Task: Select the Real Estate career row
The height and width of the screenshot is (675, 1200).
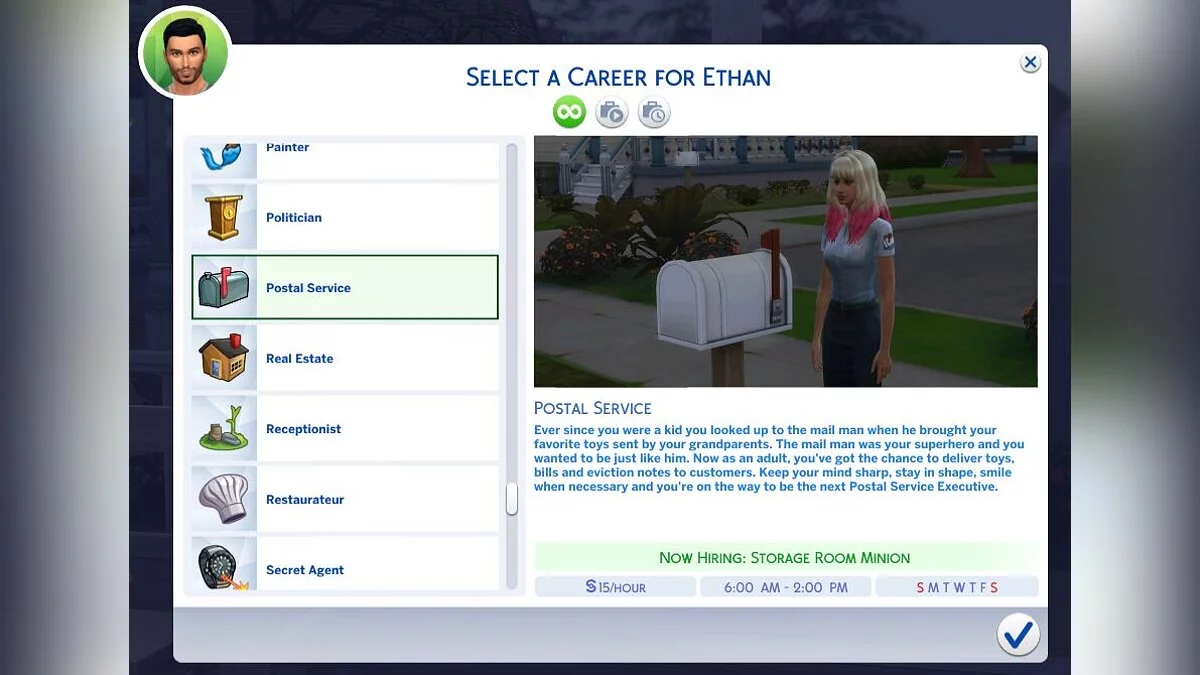Action: pyautogui.click(x=345, y=358)
